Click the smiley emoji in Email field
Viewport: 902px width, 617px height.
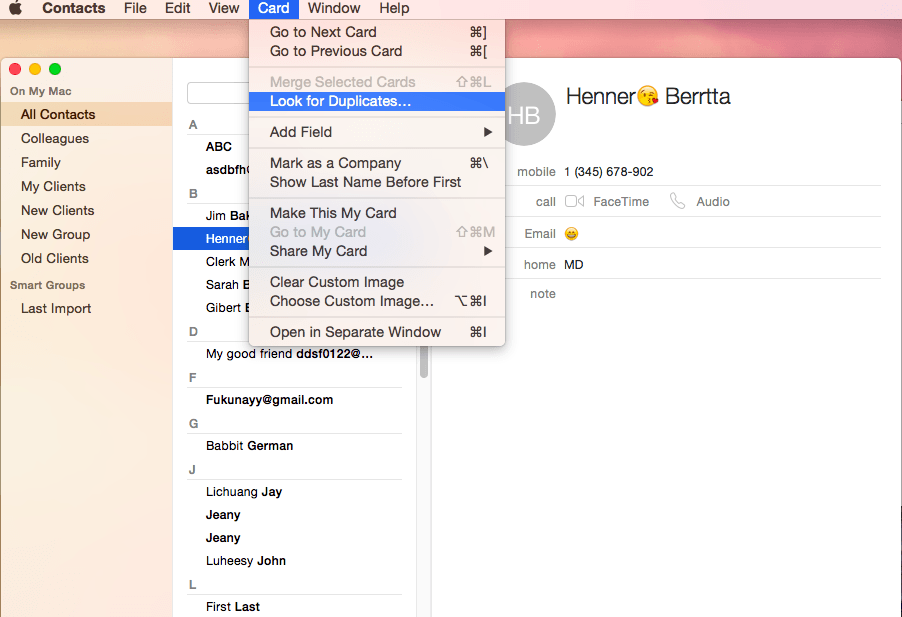pos(571,233)
